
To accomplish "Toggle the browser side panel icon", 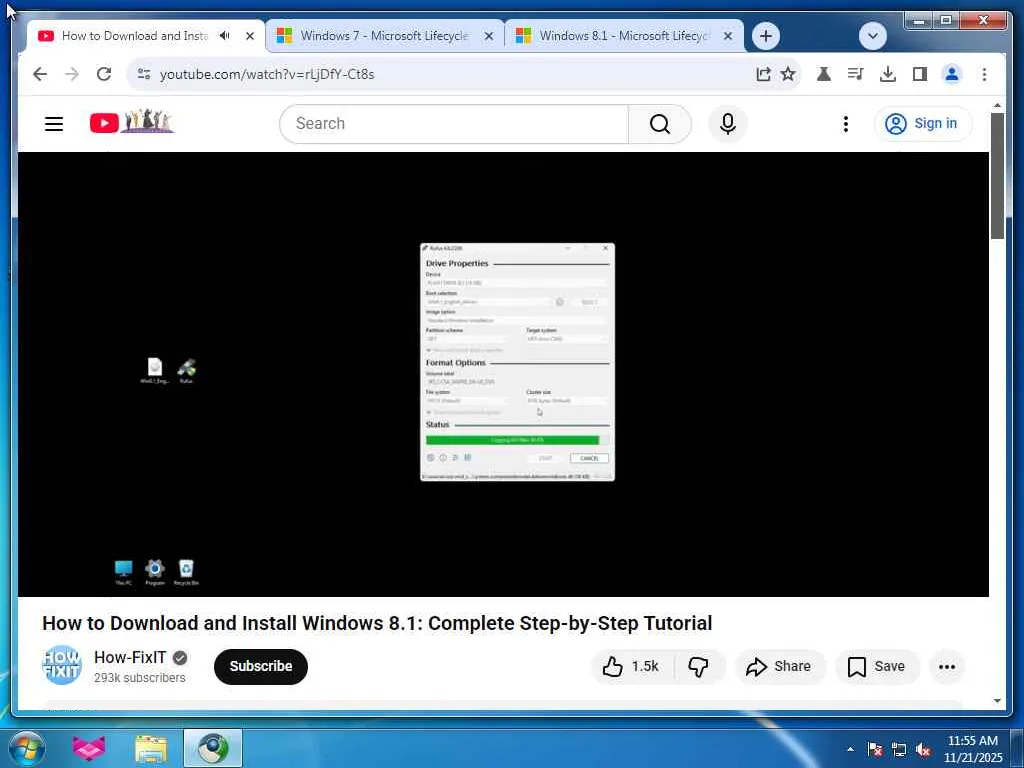I will [x=920, y=74].
